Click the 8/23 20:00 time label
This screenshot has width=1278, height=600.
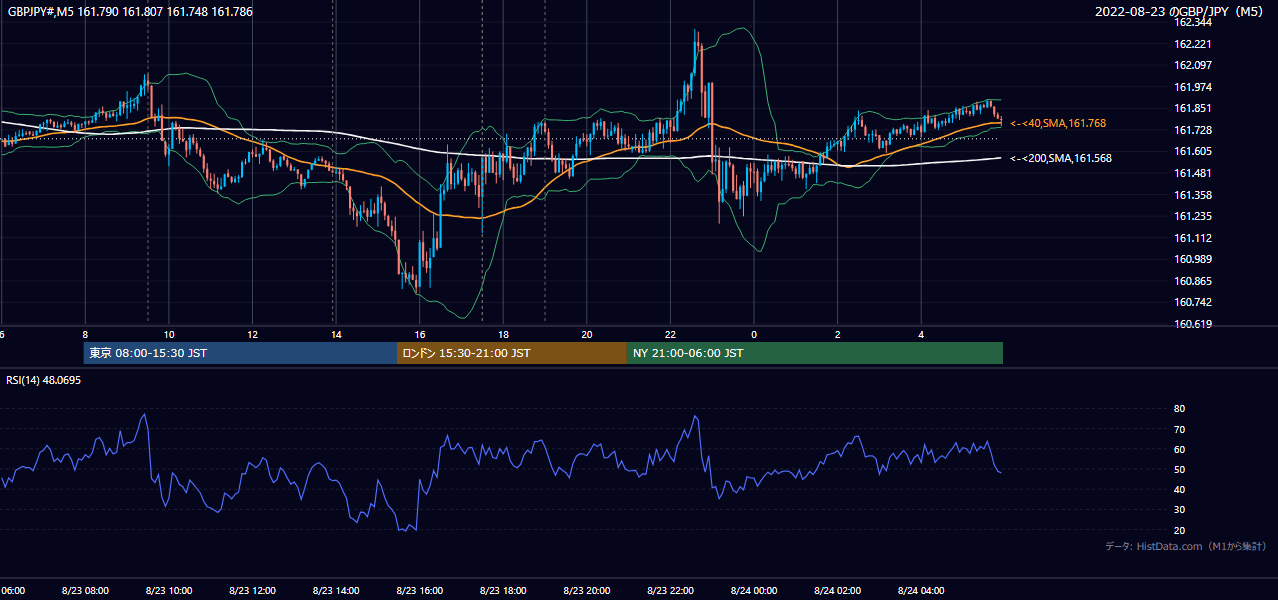coord(587,591)
